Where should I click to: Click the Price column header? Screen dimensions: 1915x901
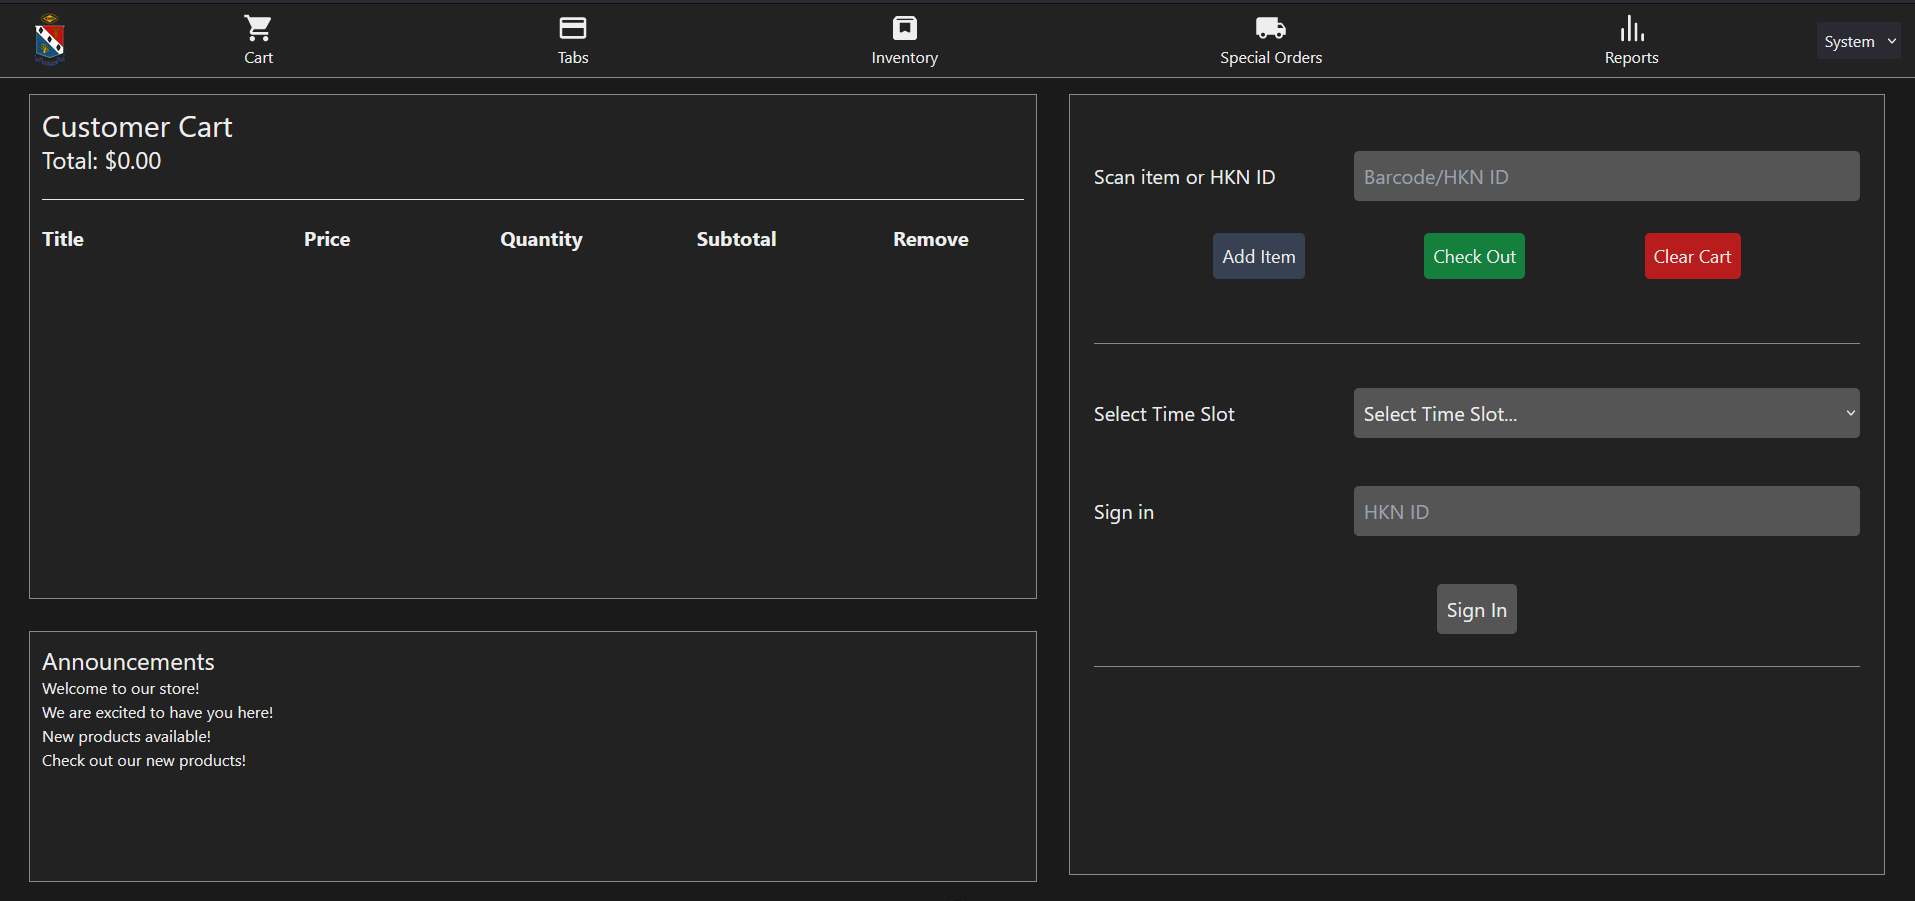327,239
